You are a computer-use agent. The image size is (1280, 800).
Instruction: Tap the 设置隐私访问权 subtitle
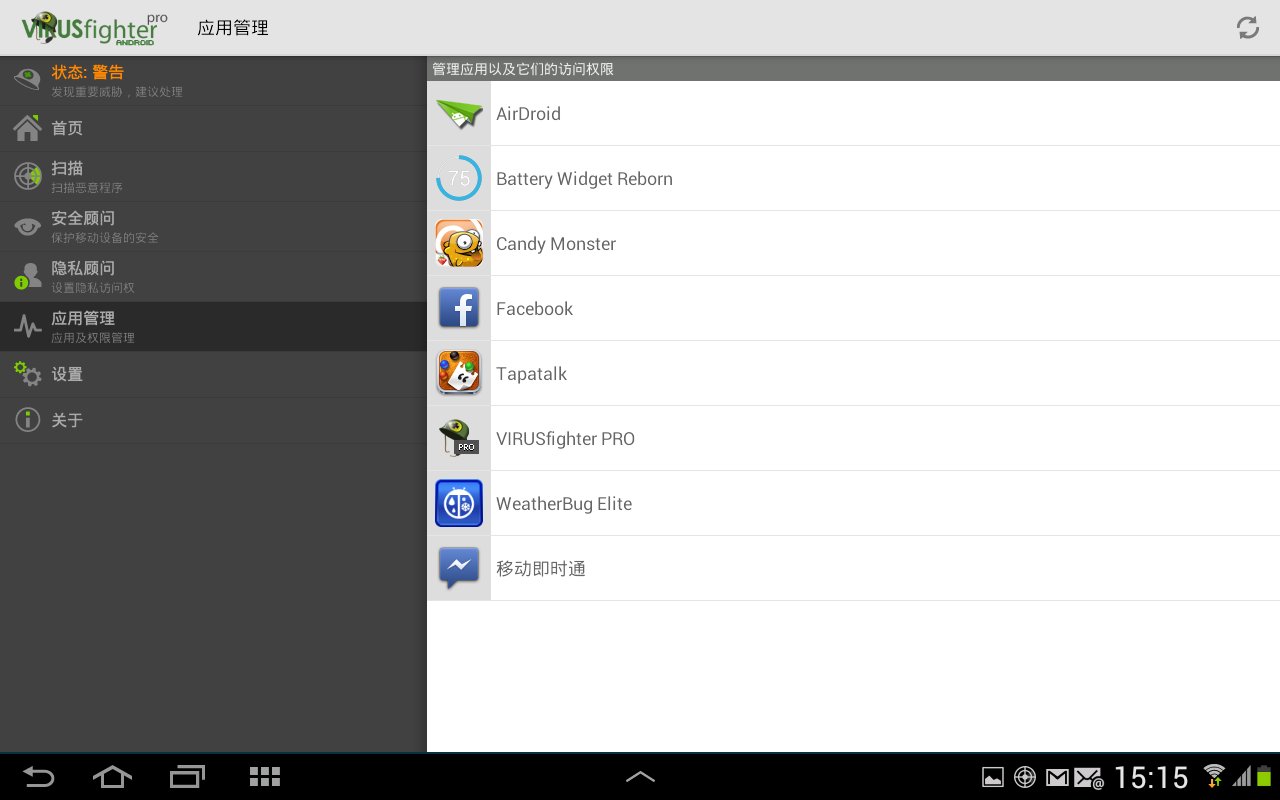tap(93, 288)
